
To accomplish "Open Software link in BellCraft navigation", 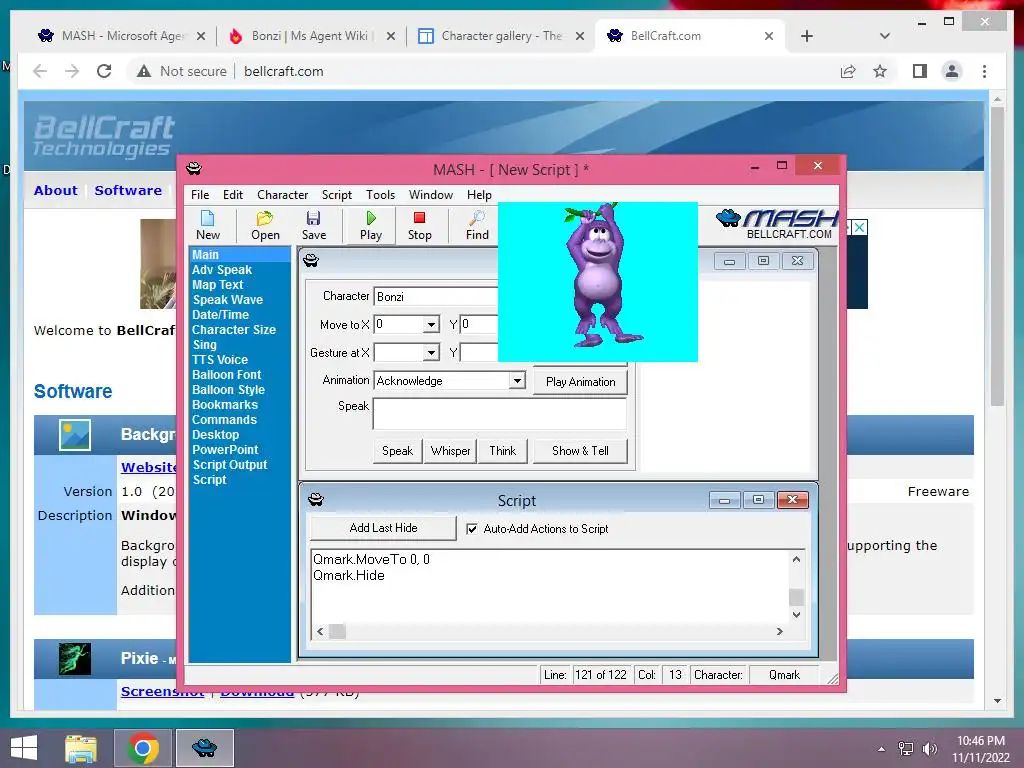I will 128,190.
